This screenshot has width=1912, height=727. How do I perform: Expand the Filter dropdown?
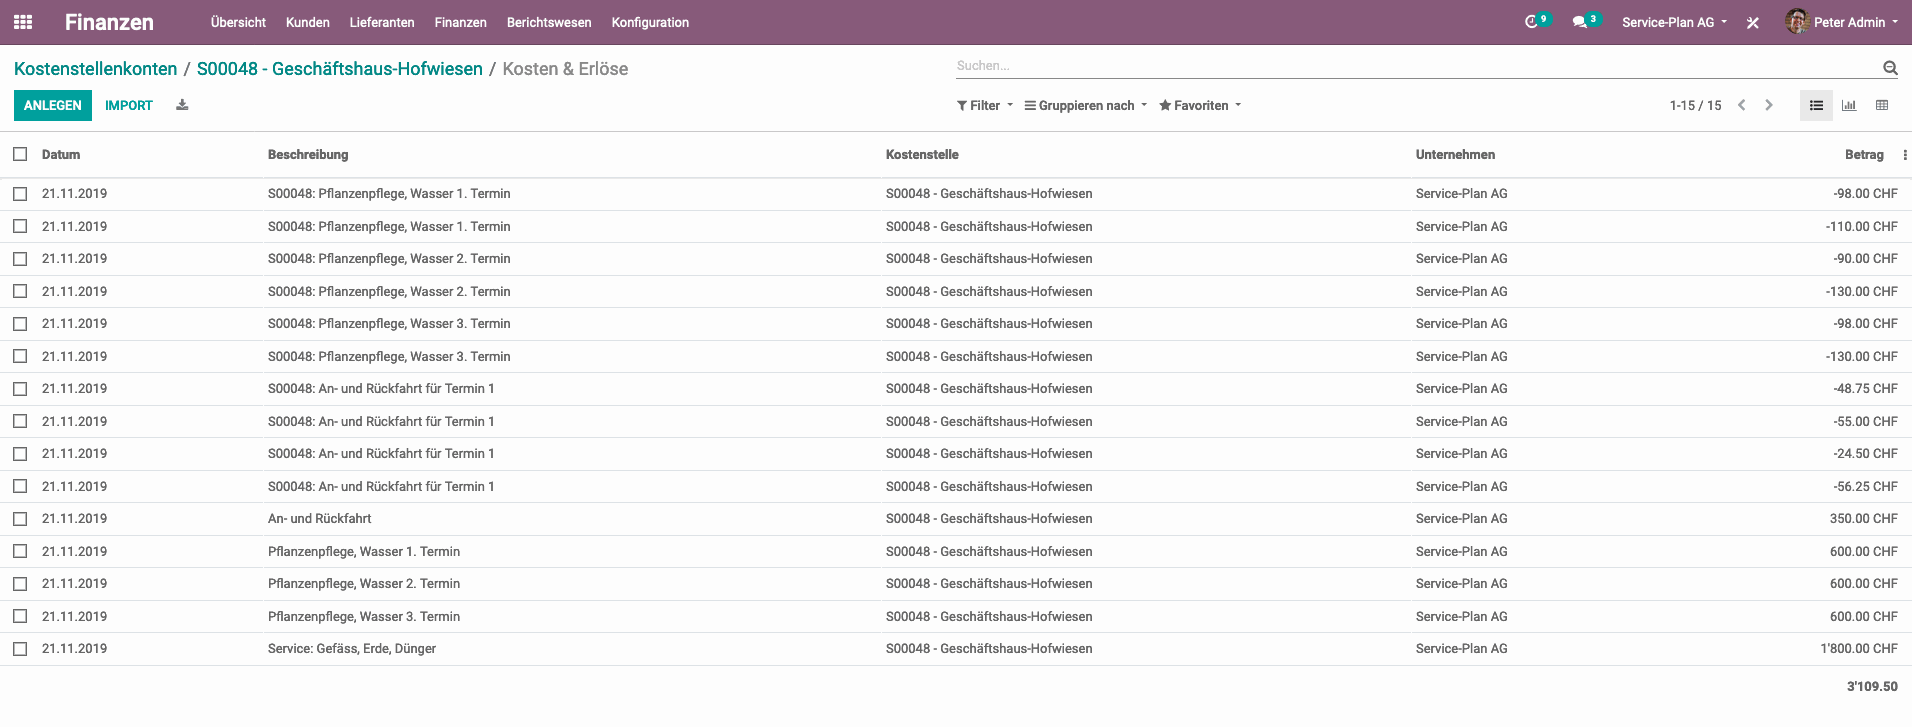tap(985, 105)
